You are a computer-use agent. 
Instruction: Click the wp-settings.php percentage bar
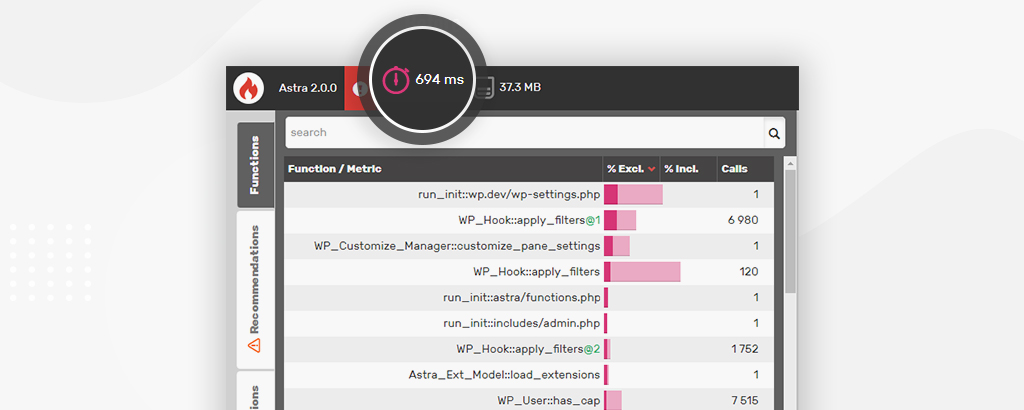pyautogui.click(x=633, y=195)
